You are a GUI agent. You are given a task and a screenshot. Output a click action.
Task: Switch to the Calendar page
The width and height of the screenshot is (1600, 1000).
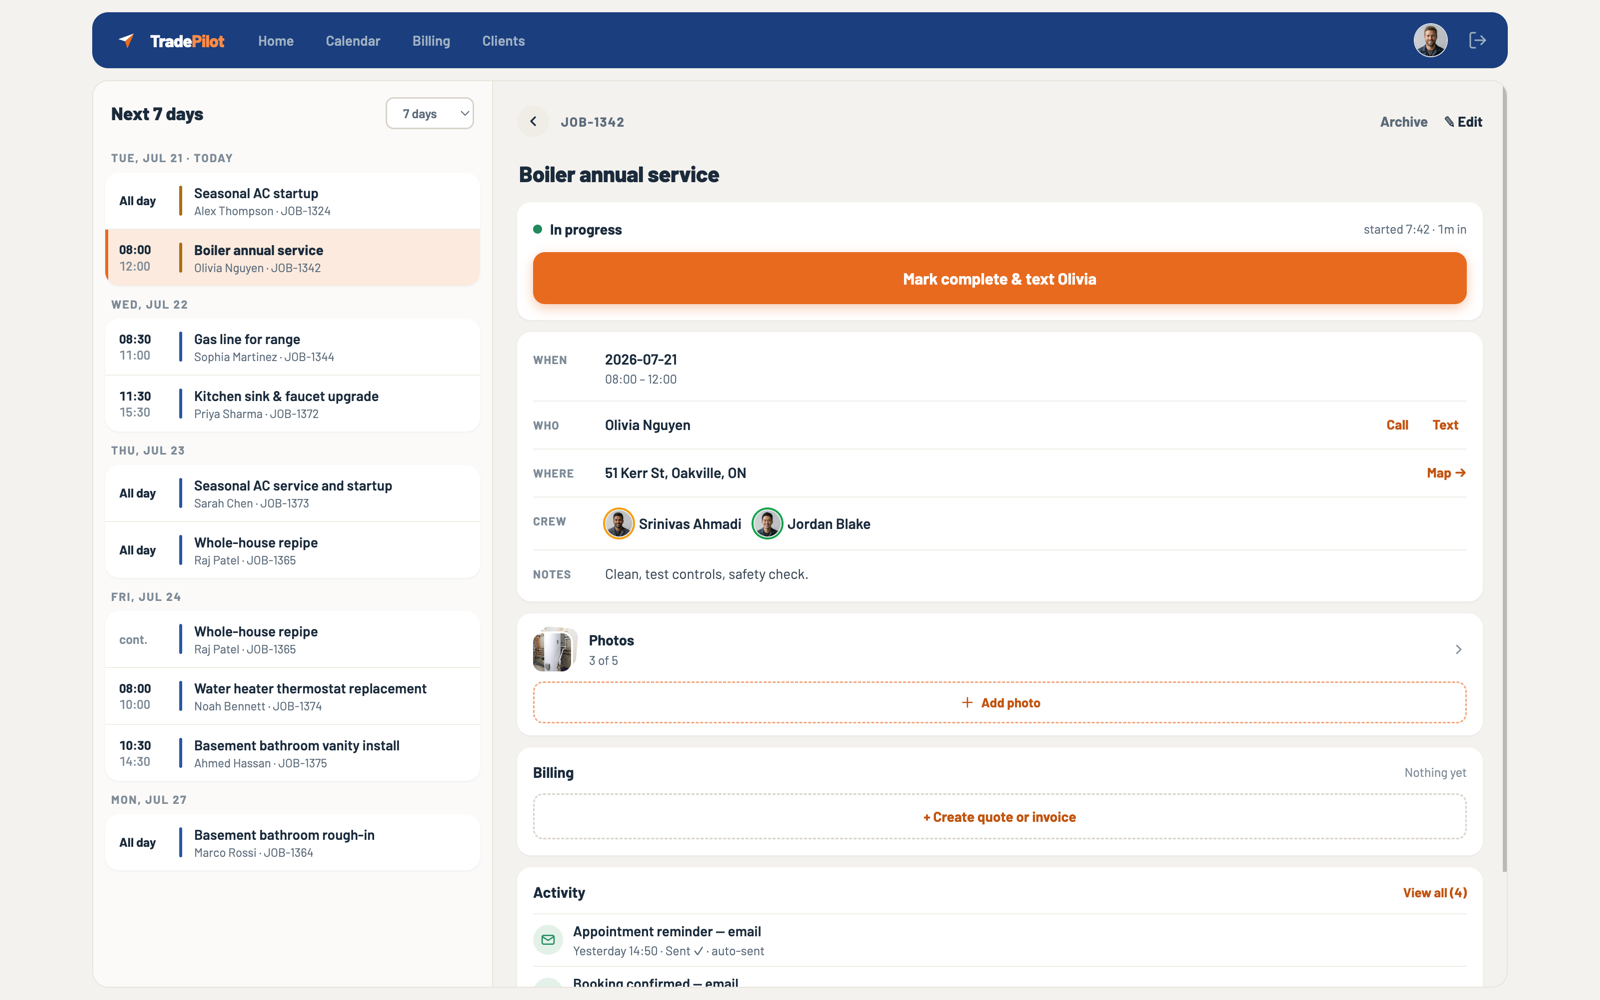(353, 41)
